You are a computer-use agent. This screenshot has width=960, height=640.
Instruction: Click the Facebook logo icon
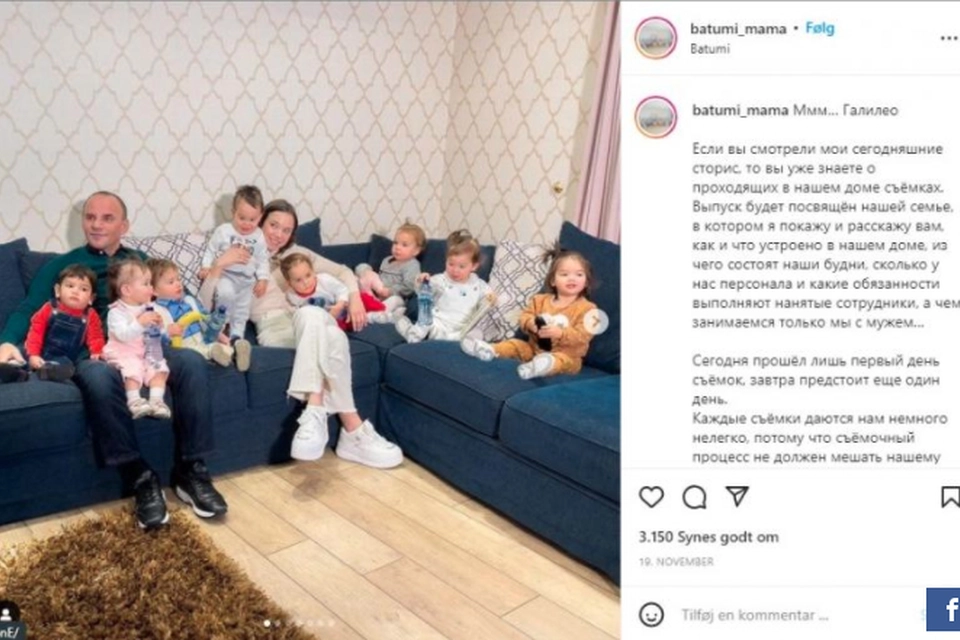point(943,609)
